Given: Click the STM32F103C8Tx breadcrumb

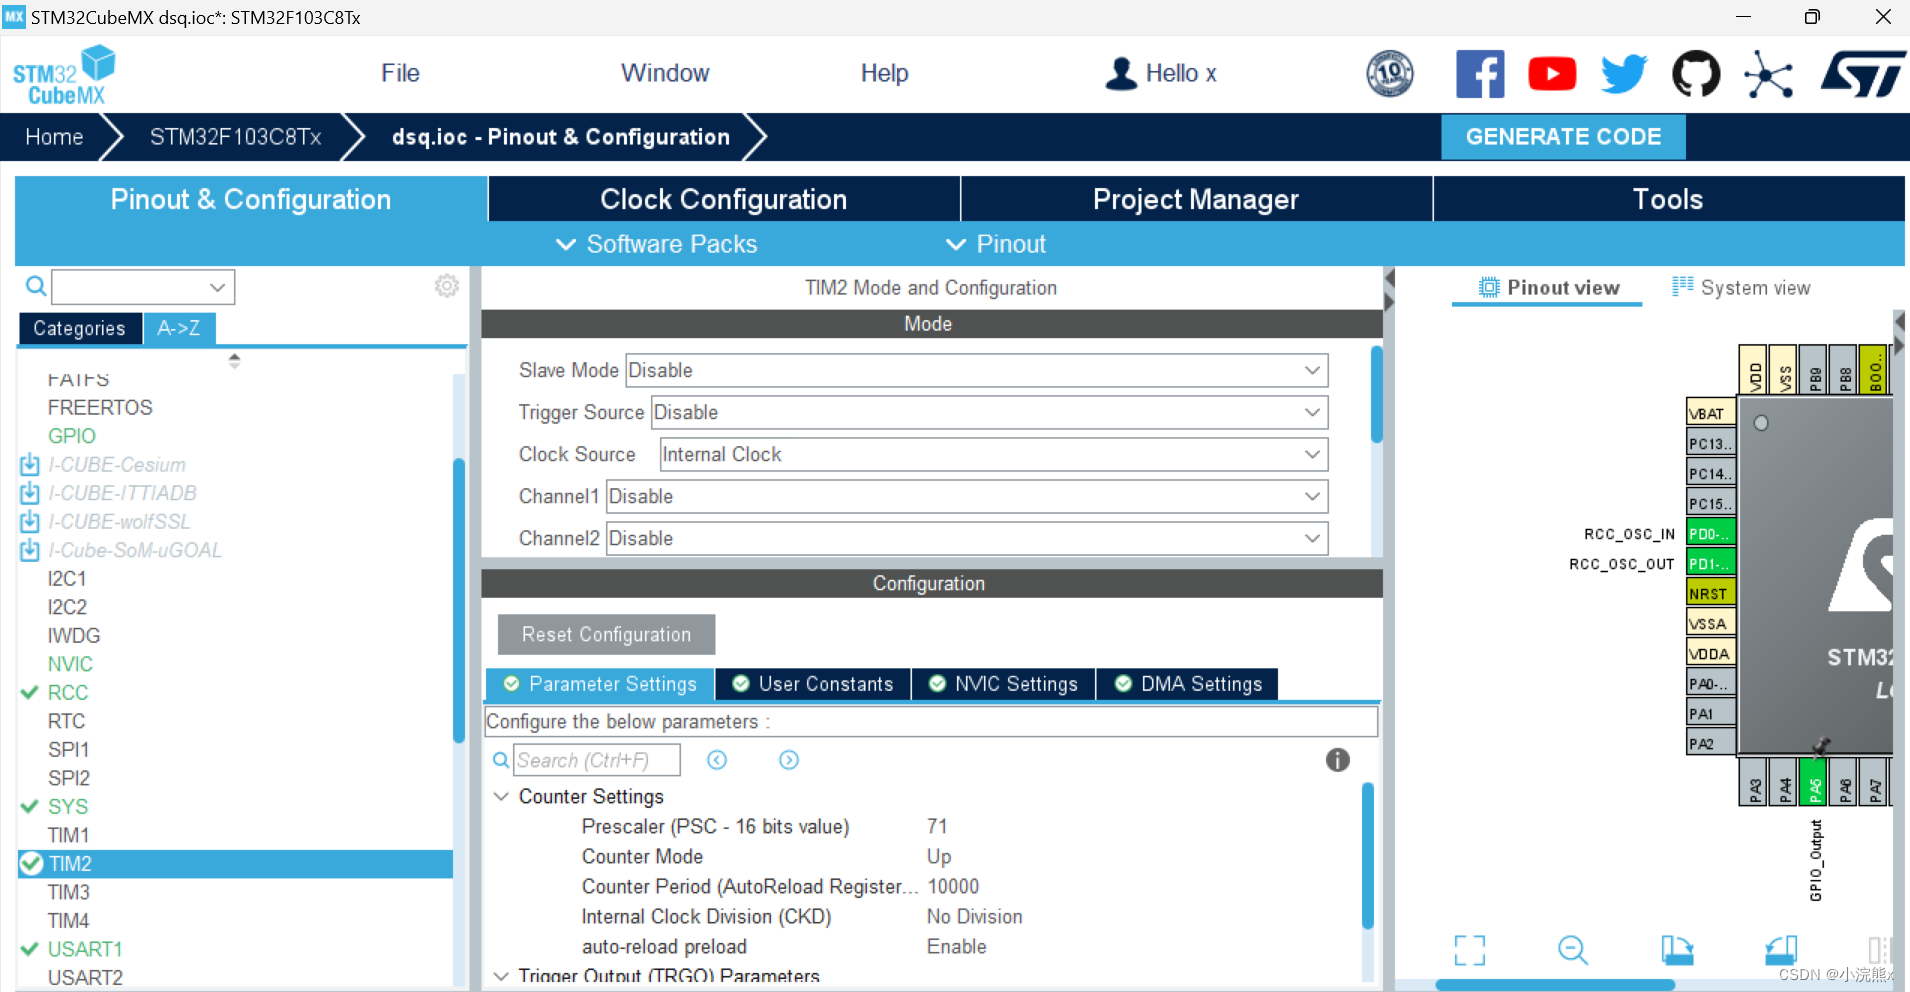Looking at the screenshot, I should pos(235,137).
